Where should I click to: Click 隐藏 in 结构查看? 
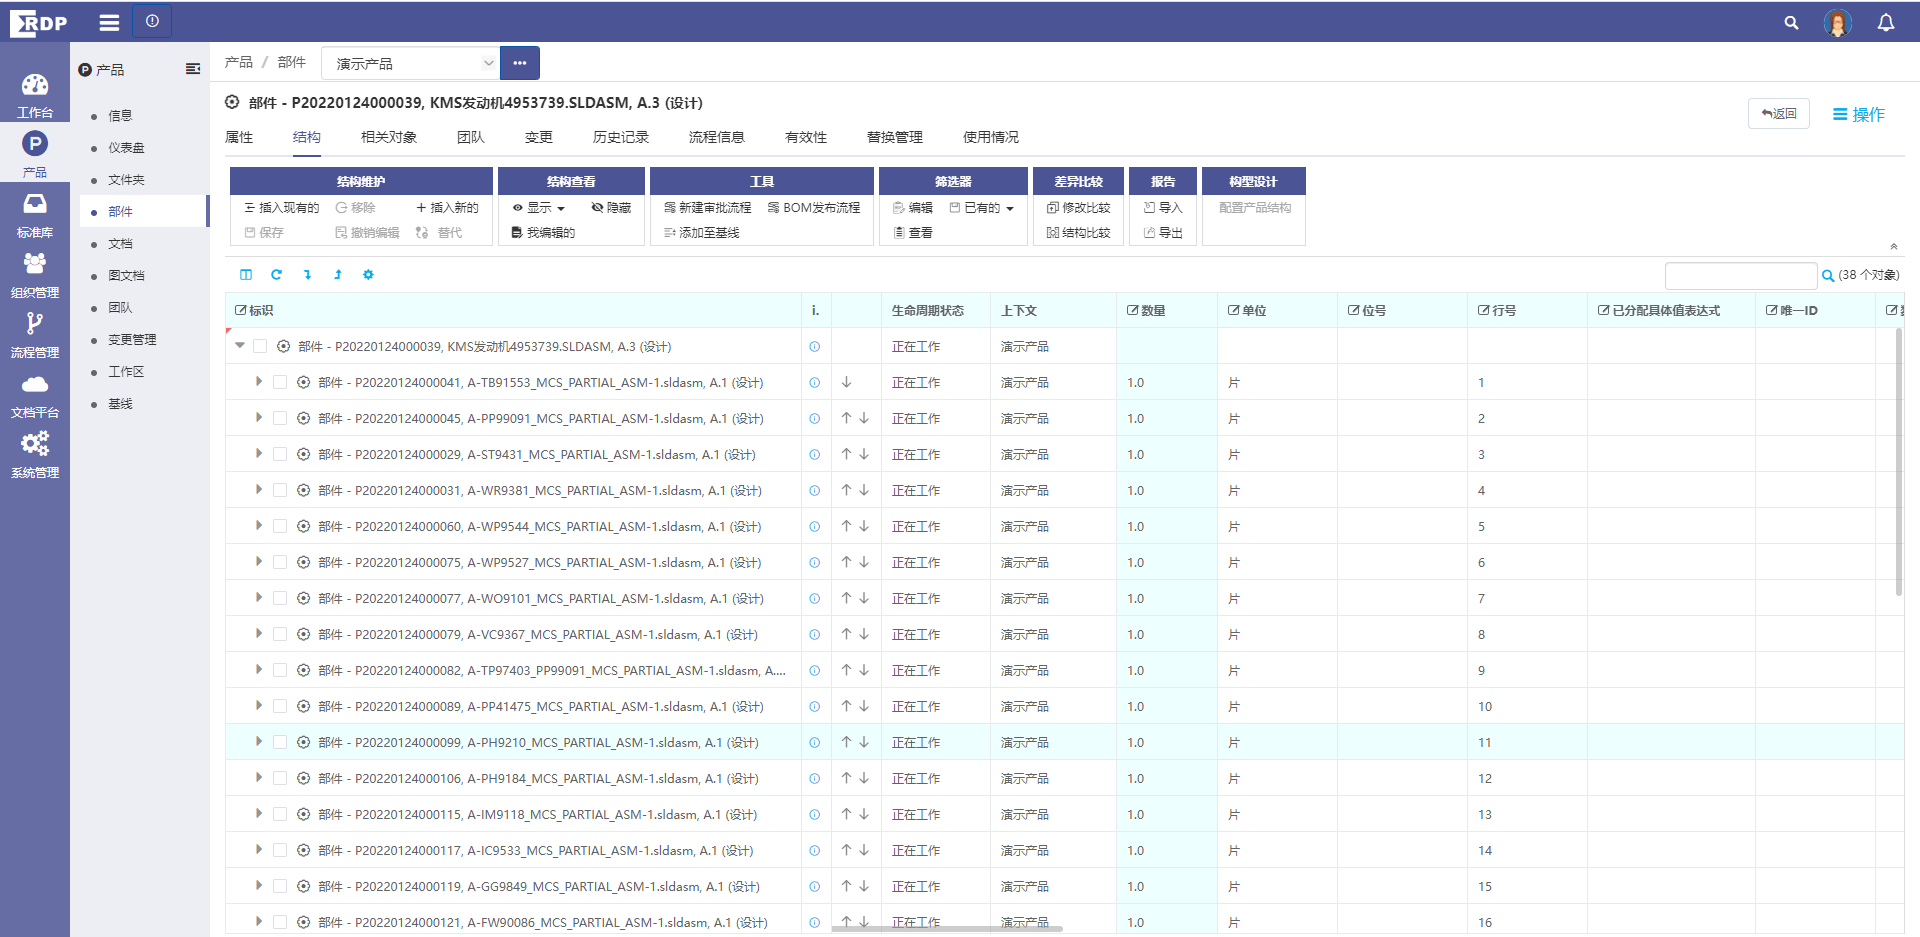[x=611, y=208]
